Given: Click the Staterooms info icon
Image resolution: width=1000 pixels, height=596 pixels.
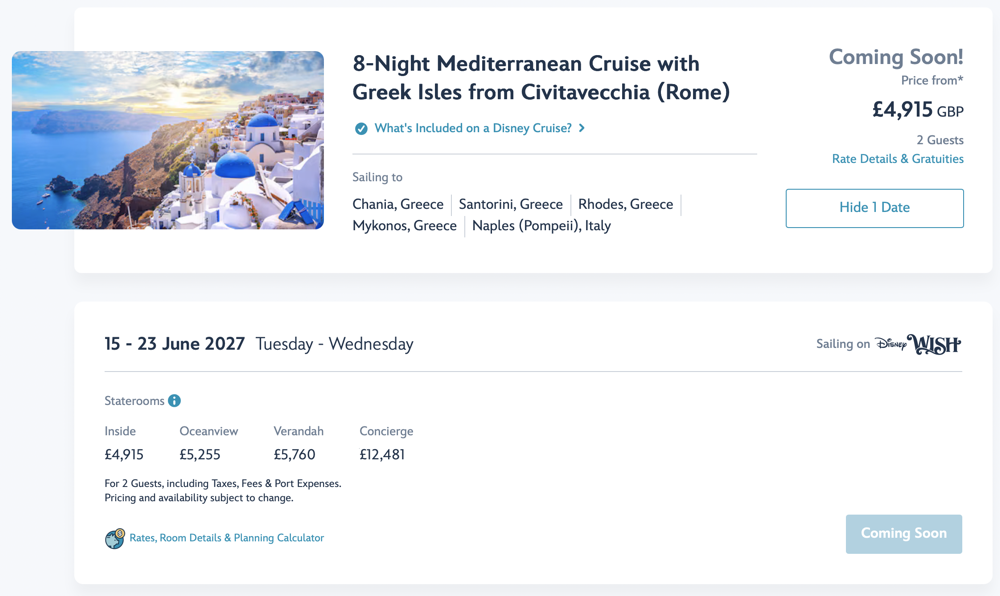Looking at the screenshot, I should pos(175,401).
